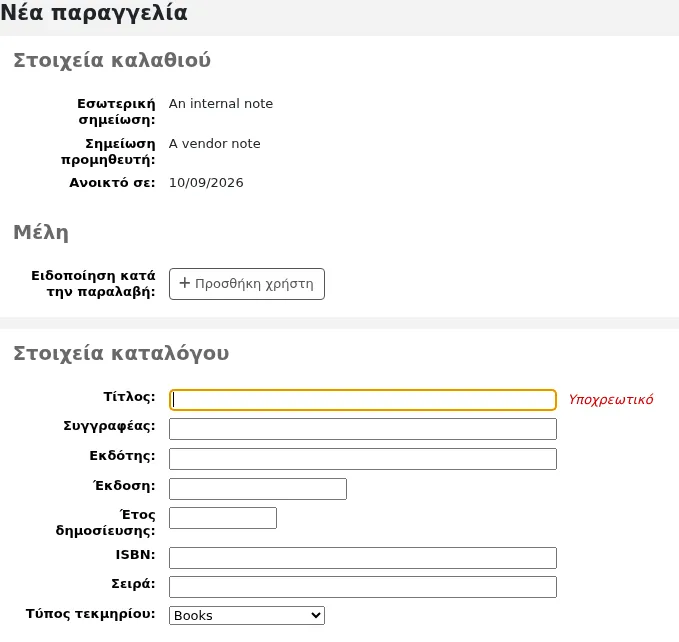The height and width of the screenshot is (642, 679).
Task: Click the Ανοικτό σε label
Action: coord(112,183)
